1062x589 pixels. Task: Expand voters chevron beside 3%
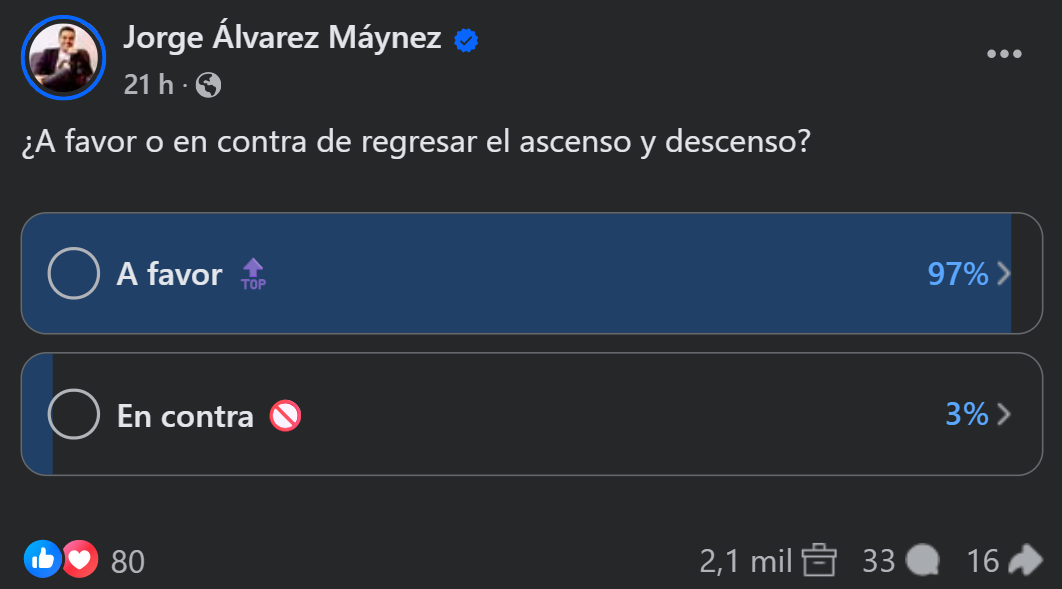pyautogui.click(x=1004, y=414)
